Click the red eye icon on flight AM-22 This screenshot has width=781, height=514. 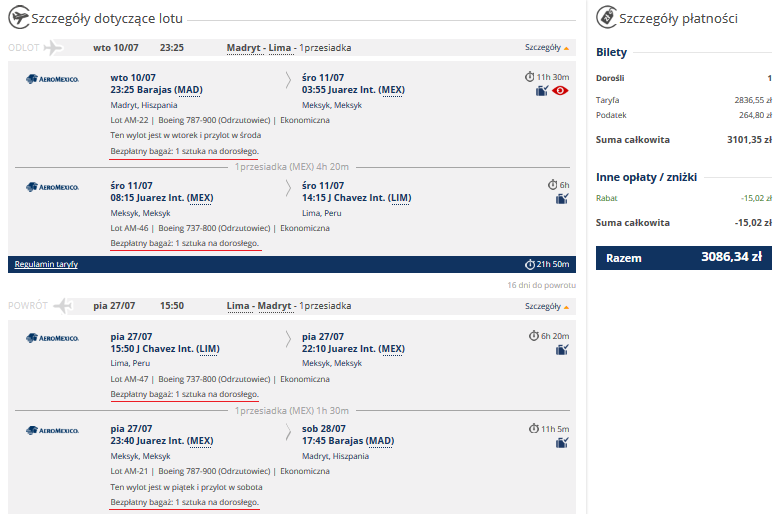(560, 91)
